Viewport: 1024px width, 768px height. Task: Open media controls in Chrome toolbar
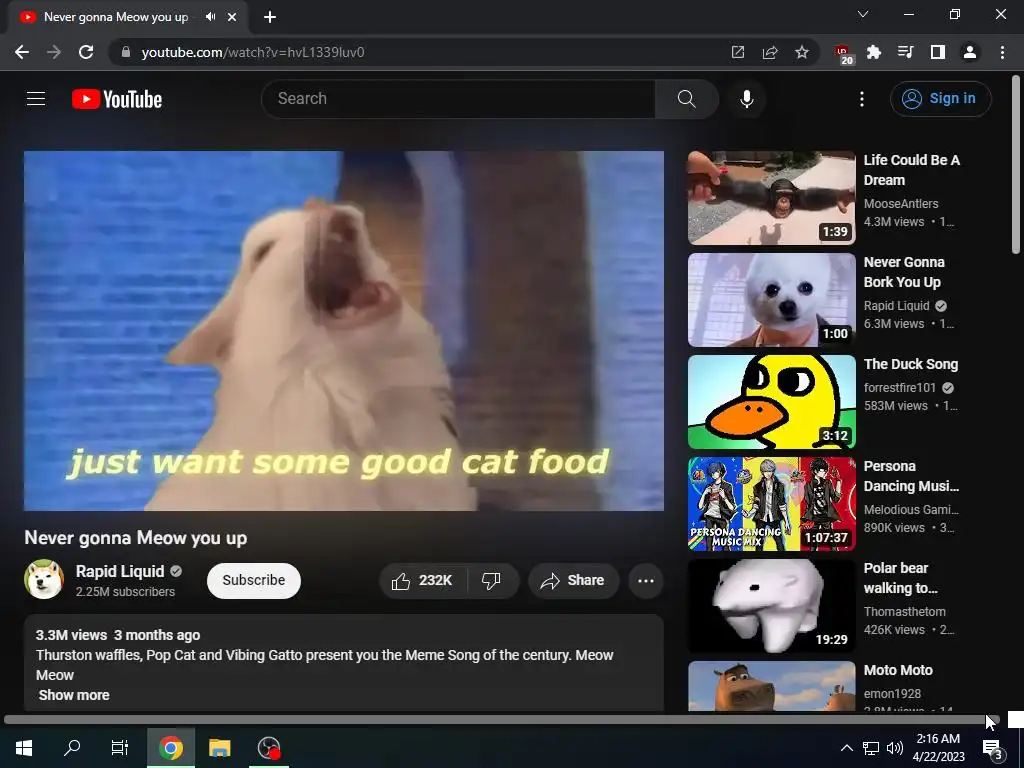(x=906, y=52)
